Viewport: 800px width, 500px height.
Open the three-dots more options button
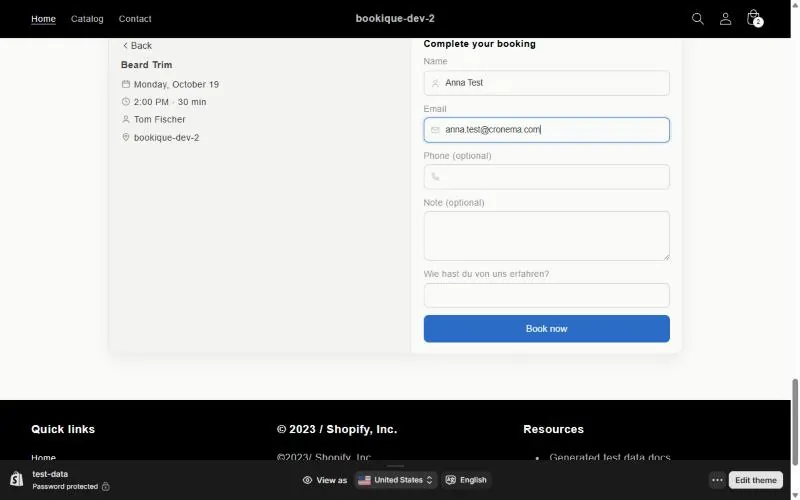point(717,480)
